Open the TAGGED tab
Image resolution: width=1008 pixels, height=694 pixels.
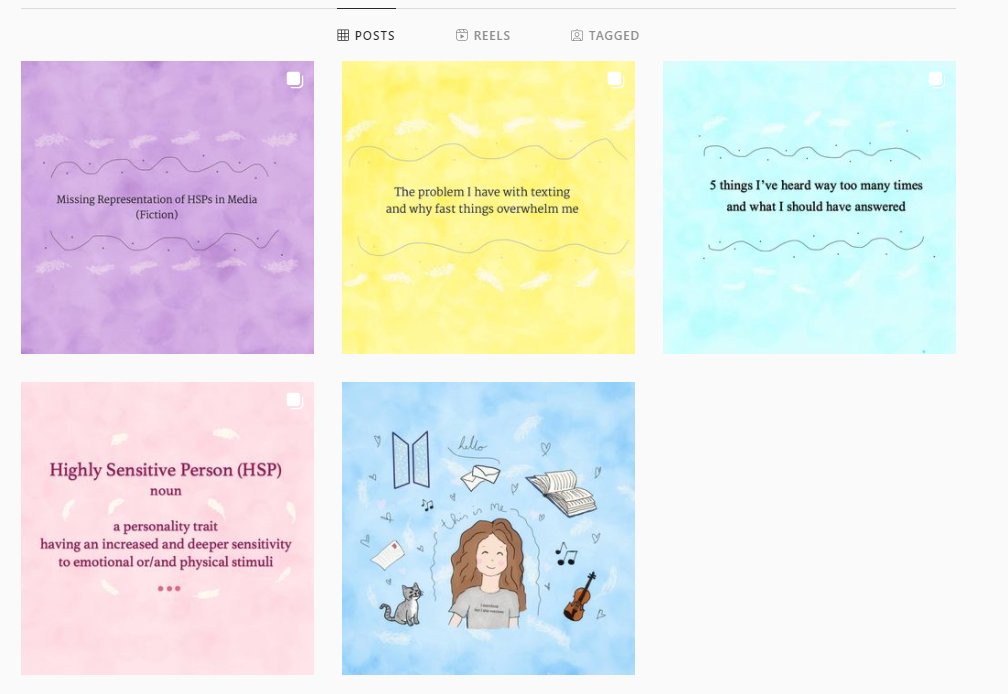(x=605, y=35)
